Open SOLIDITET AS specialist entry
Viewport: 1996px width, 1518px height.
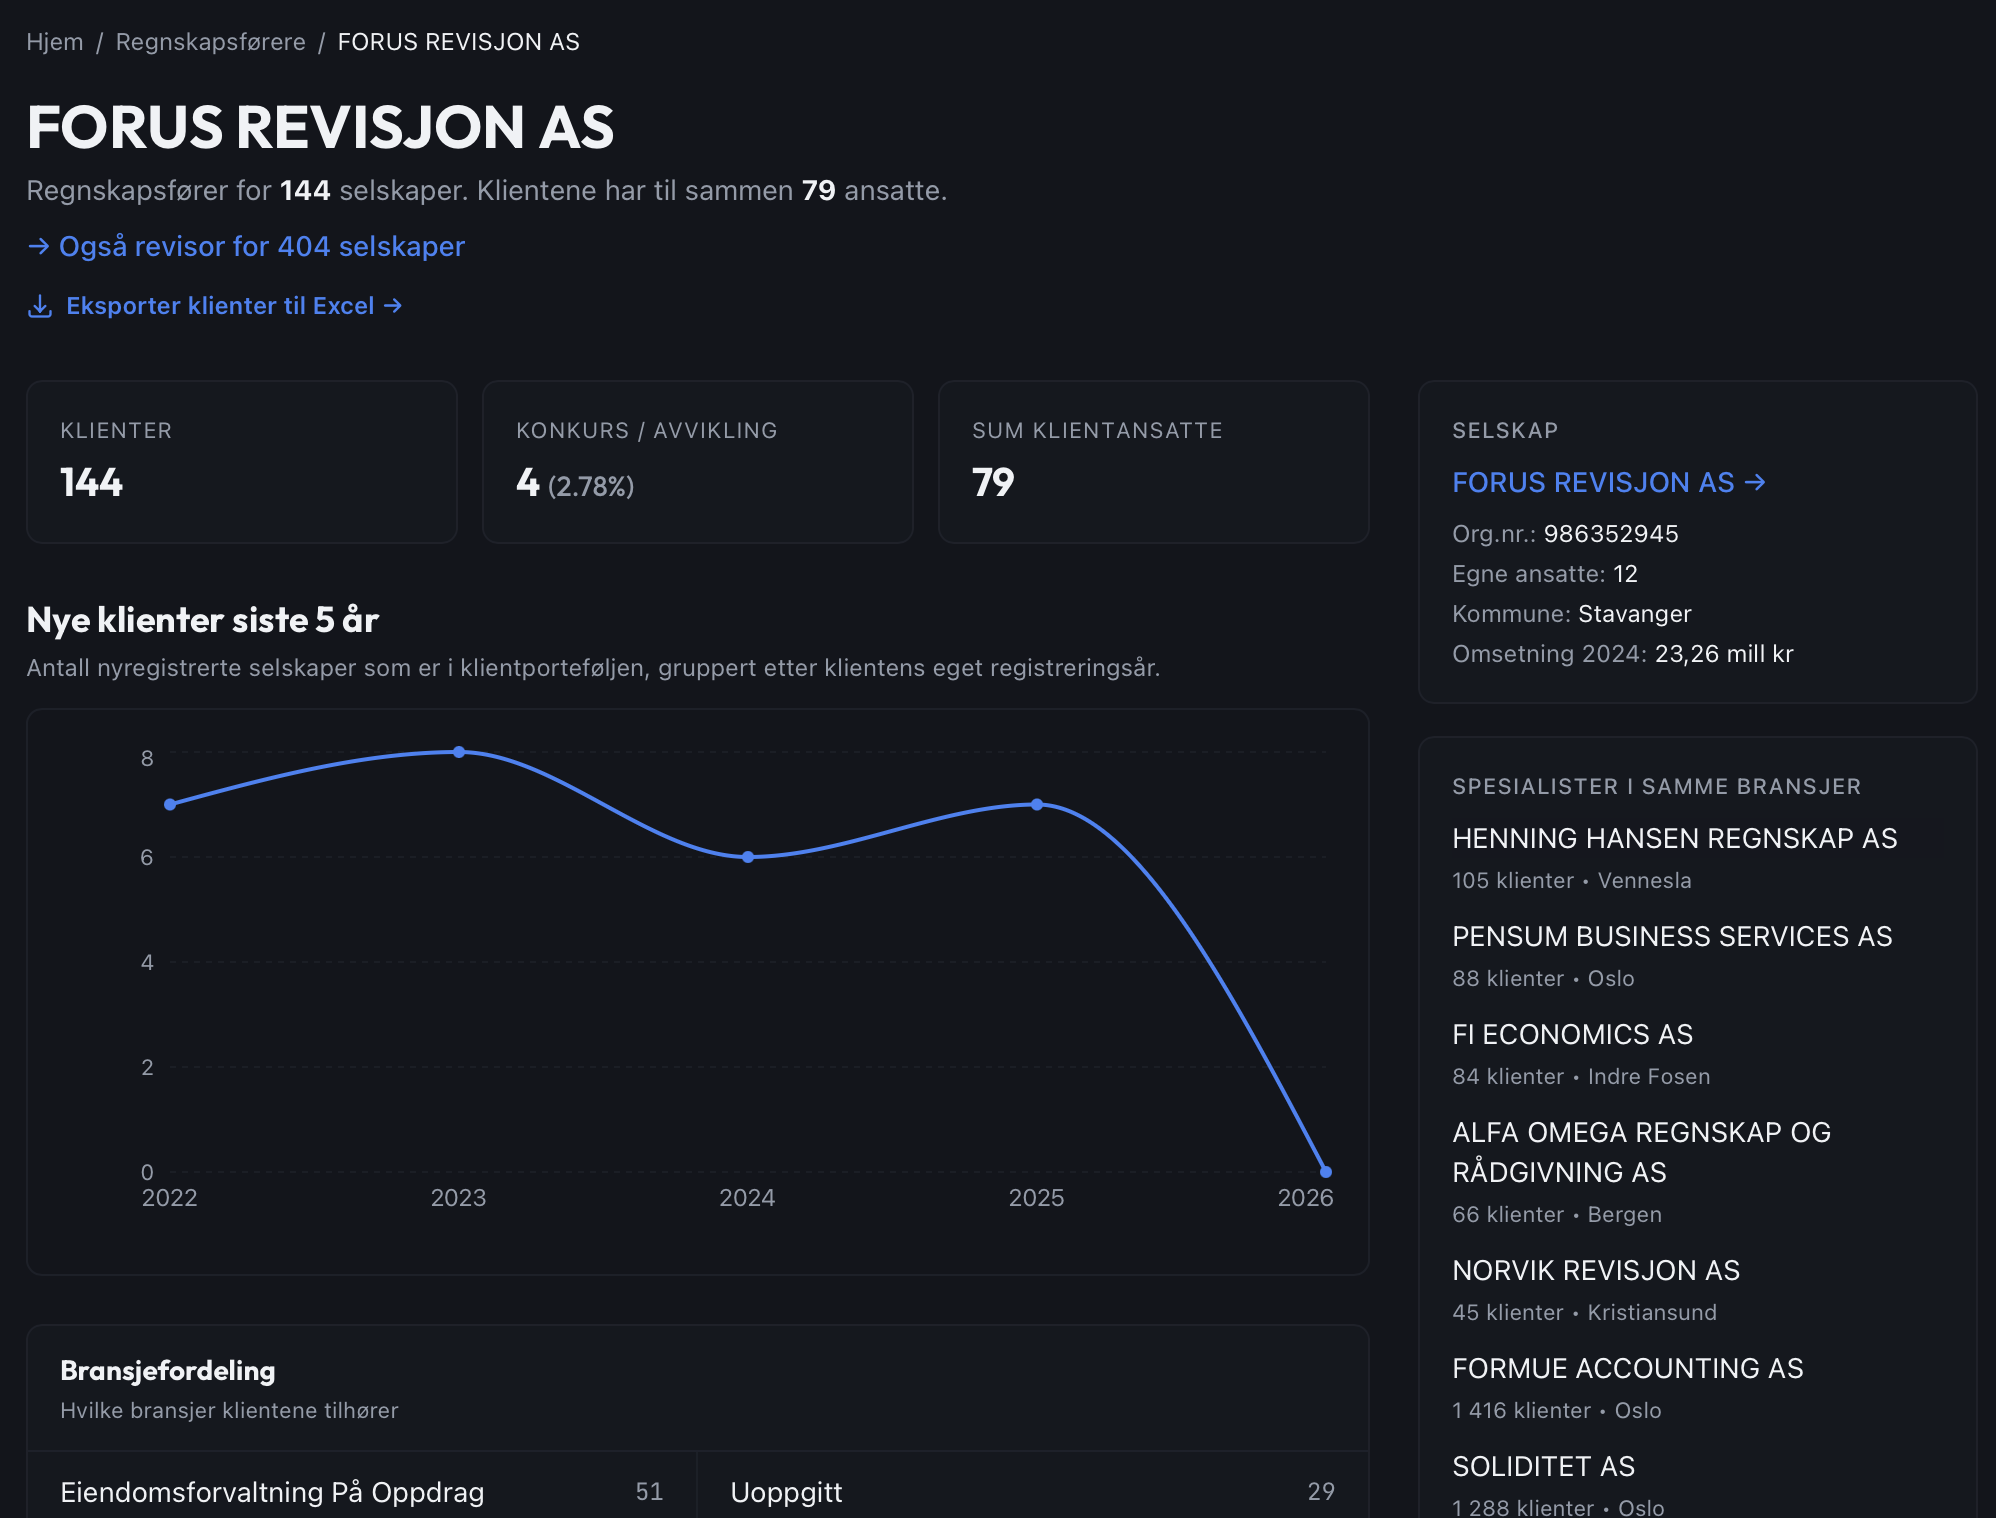1544,1467
